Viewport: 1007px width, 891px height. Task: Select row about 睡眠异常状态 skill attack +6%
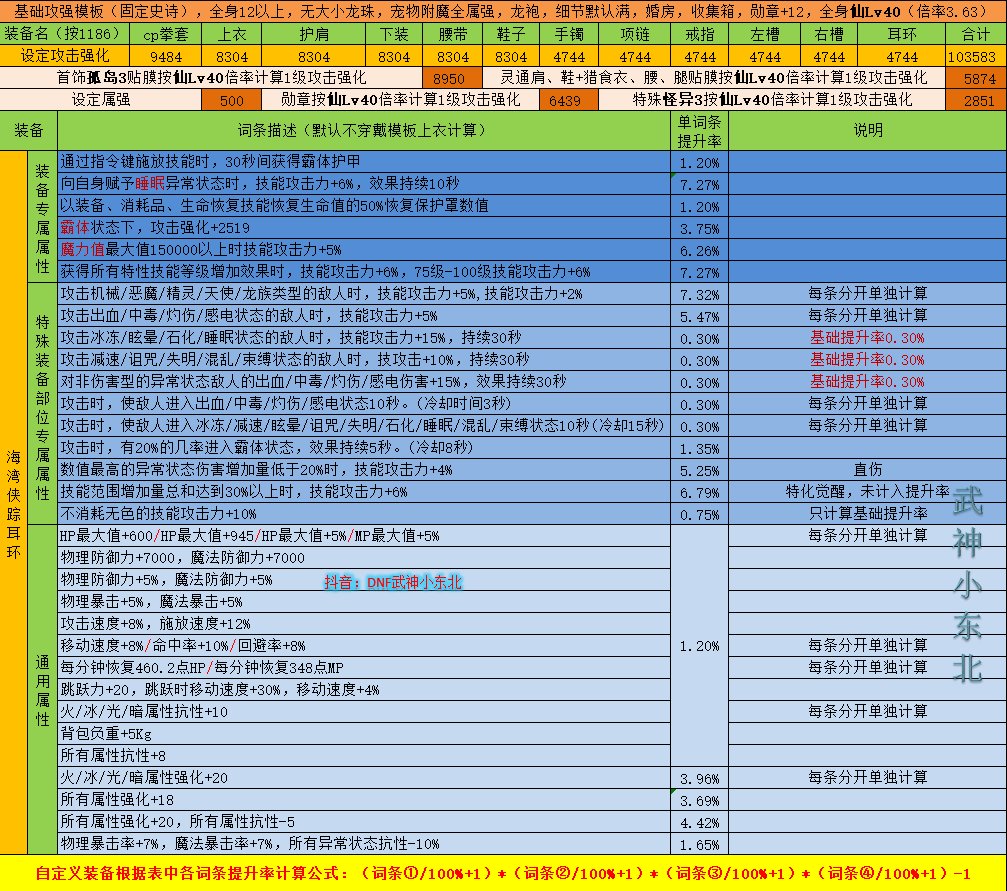[x=363, y=184]
